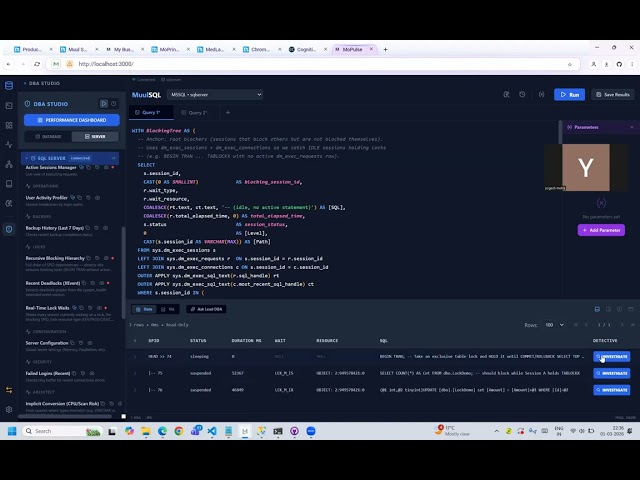The image size is (640, 480).
Task: Open the notebook icon in left rail
Action: click(x=9, y=184)
